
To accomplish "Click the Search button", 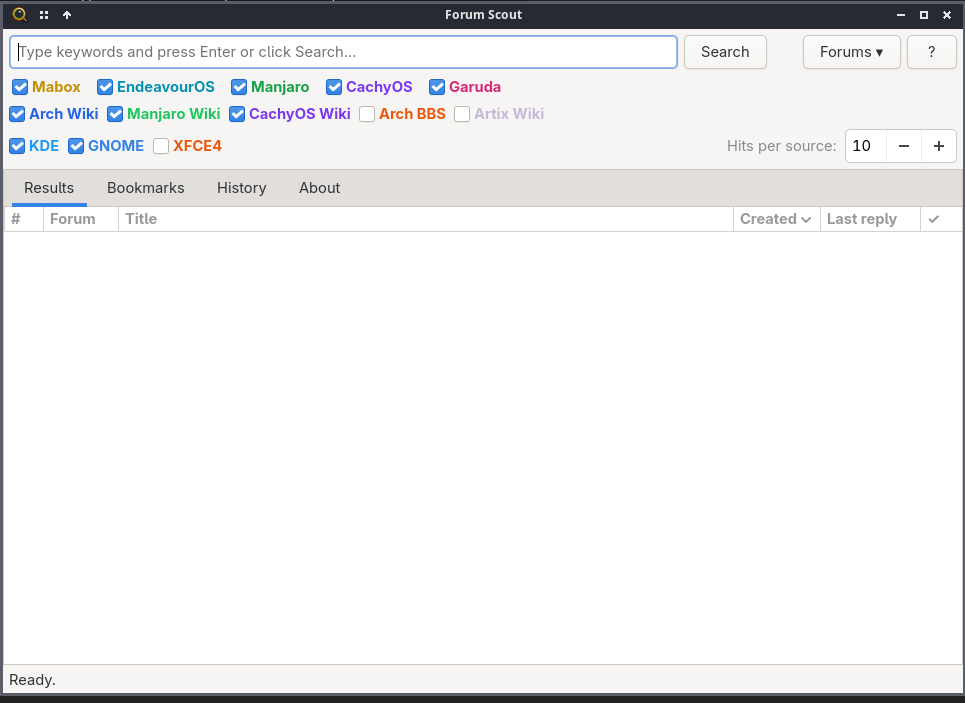I will pyautogui.click(x=725, y=52).
